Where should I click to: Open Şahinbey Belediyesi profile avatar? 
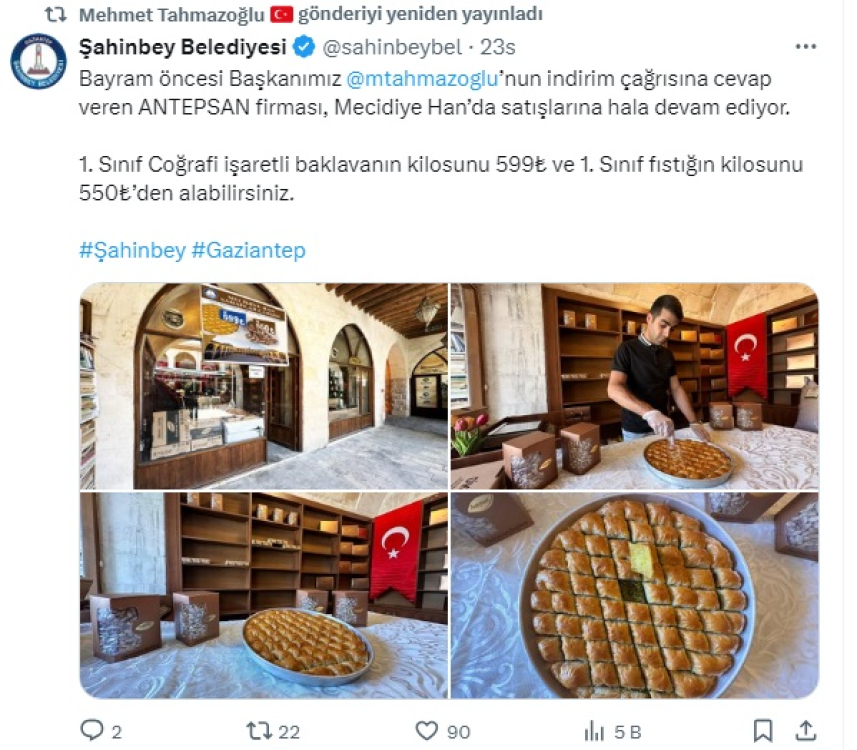[38, 61]
